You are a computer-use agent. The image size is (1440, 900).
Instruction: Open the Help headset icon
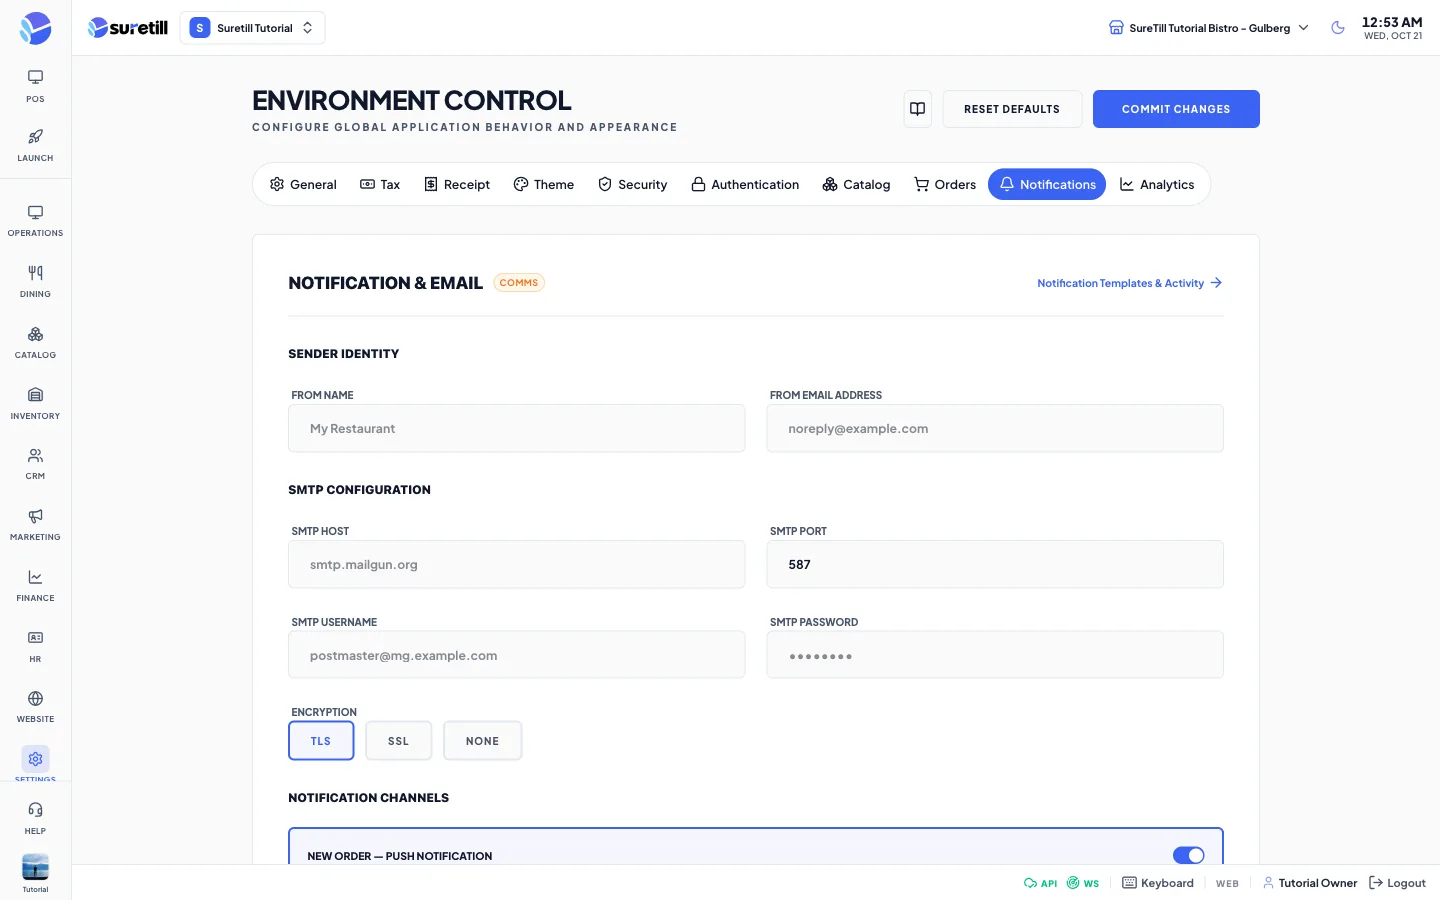pyautogui.click(x=35, y=818)
